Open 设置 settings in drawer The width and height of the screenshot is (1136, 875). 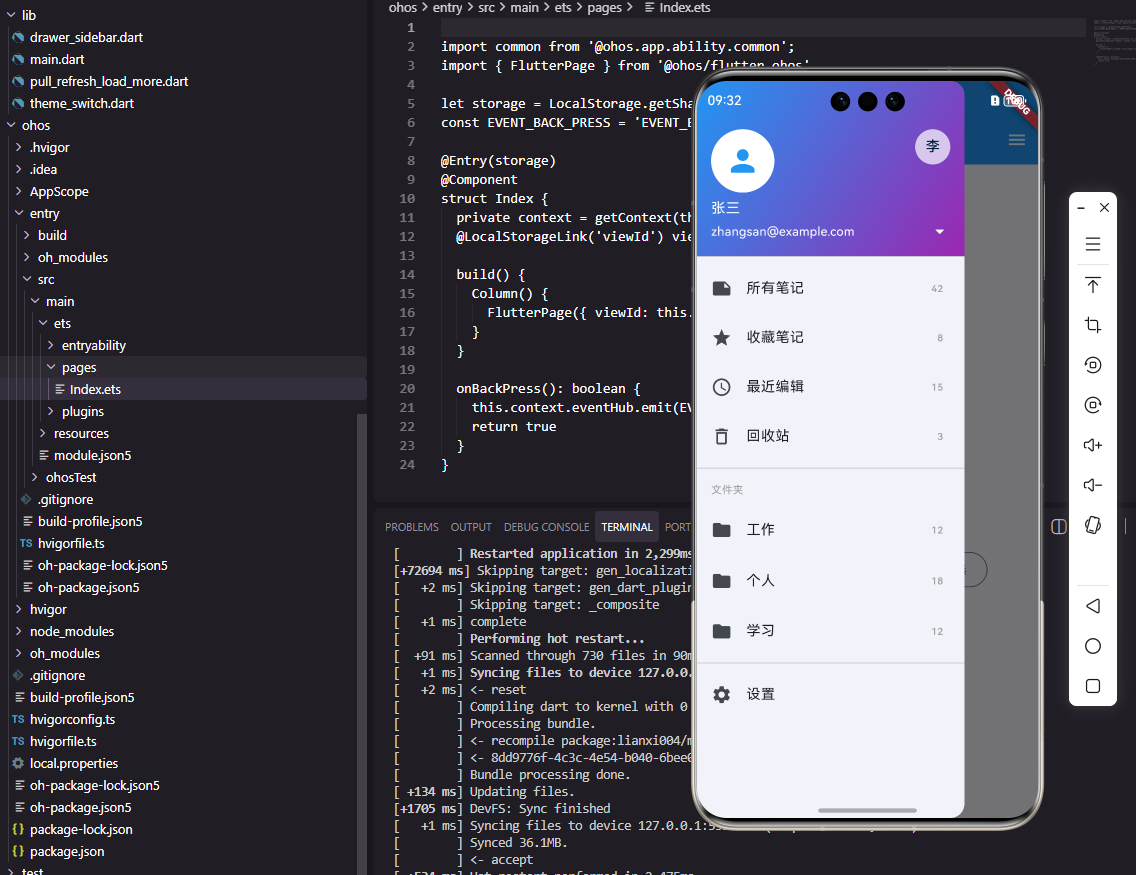point(830,695)
